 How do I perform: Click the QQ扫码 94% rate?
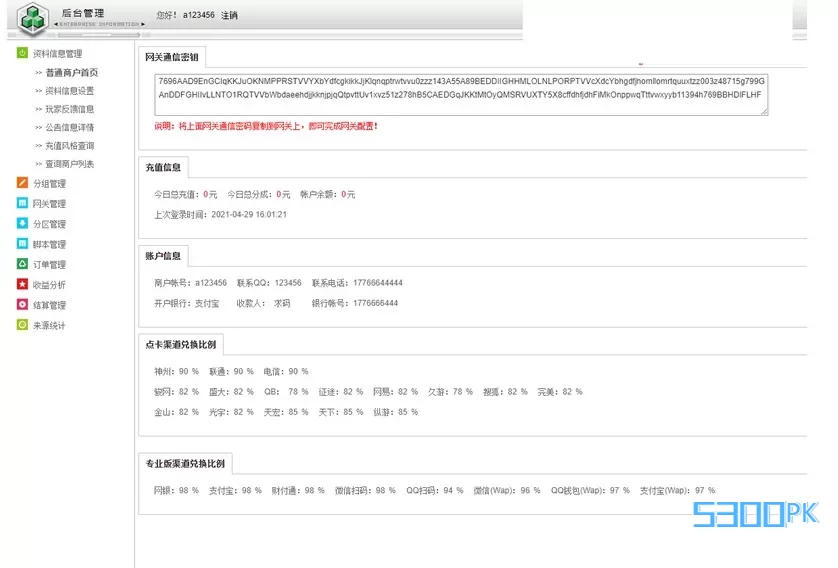click(434, 491)
